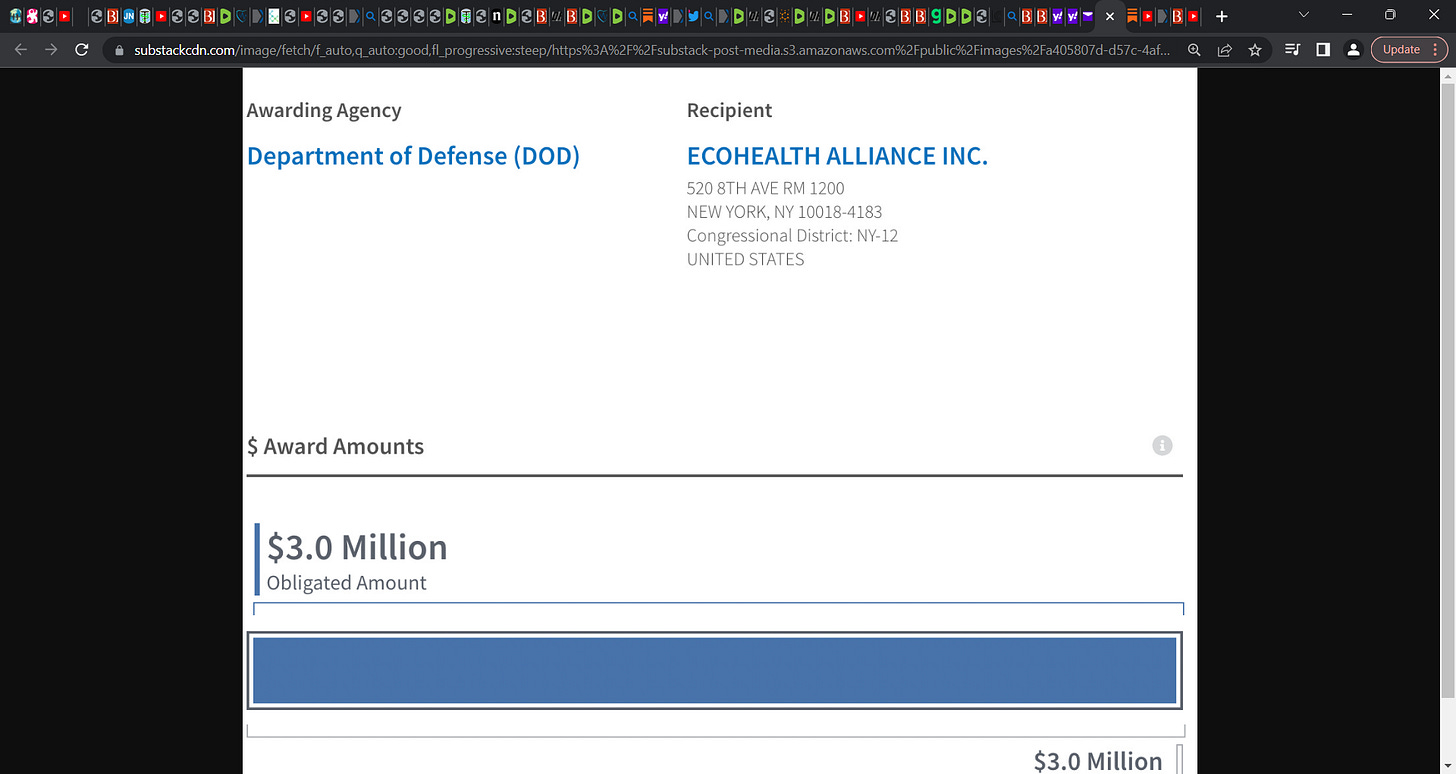Click the 'Awarding Agency' heading
This screenshot has width=1456, height=774.
[x=324, y=111]
